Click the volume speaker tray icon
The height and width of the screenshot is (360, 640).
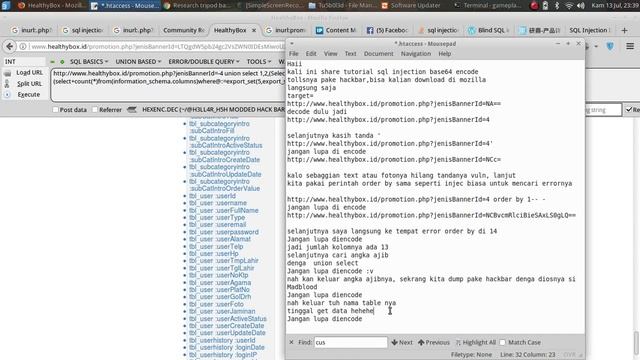581,6
